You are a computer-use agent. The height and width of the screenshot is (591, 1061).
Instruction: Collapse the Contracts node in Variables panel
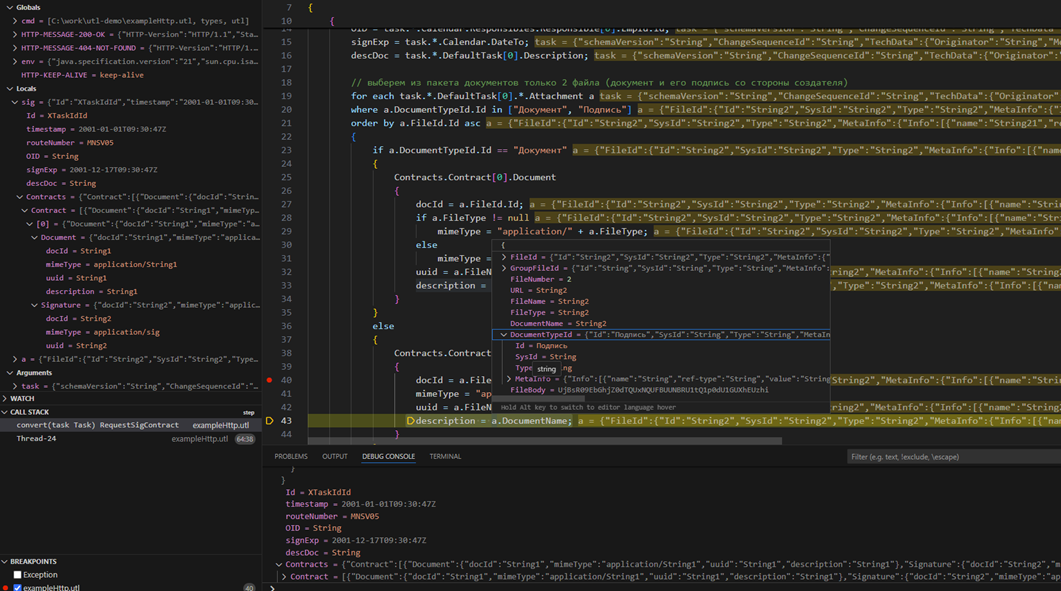pos(20,197)
